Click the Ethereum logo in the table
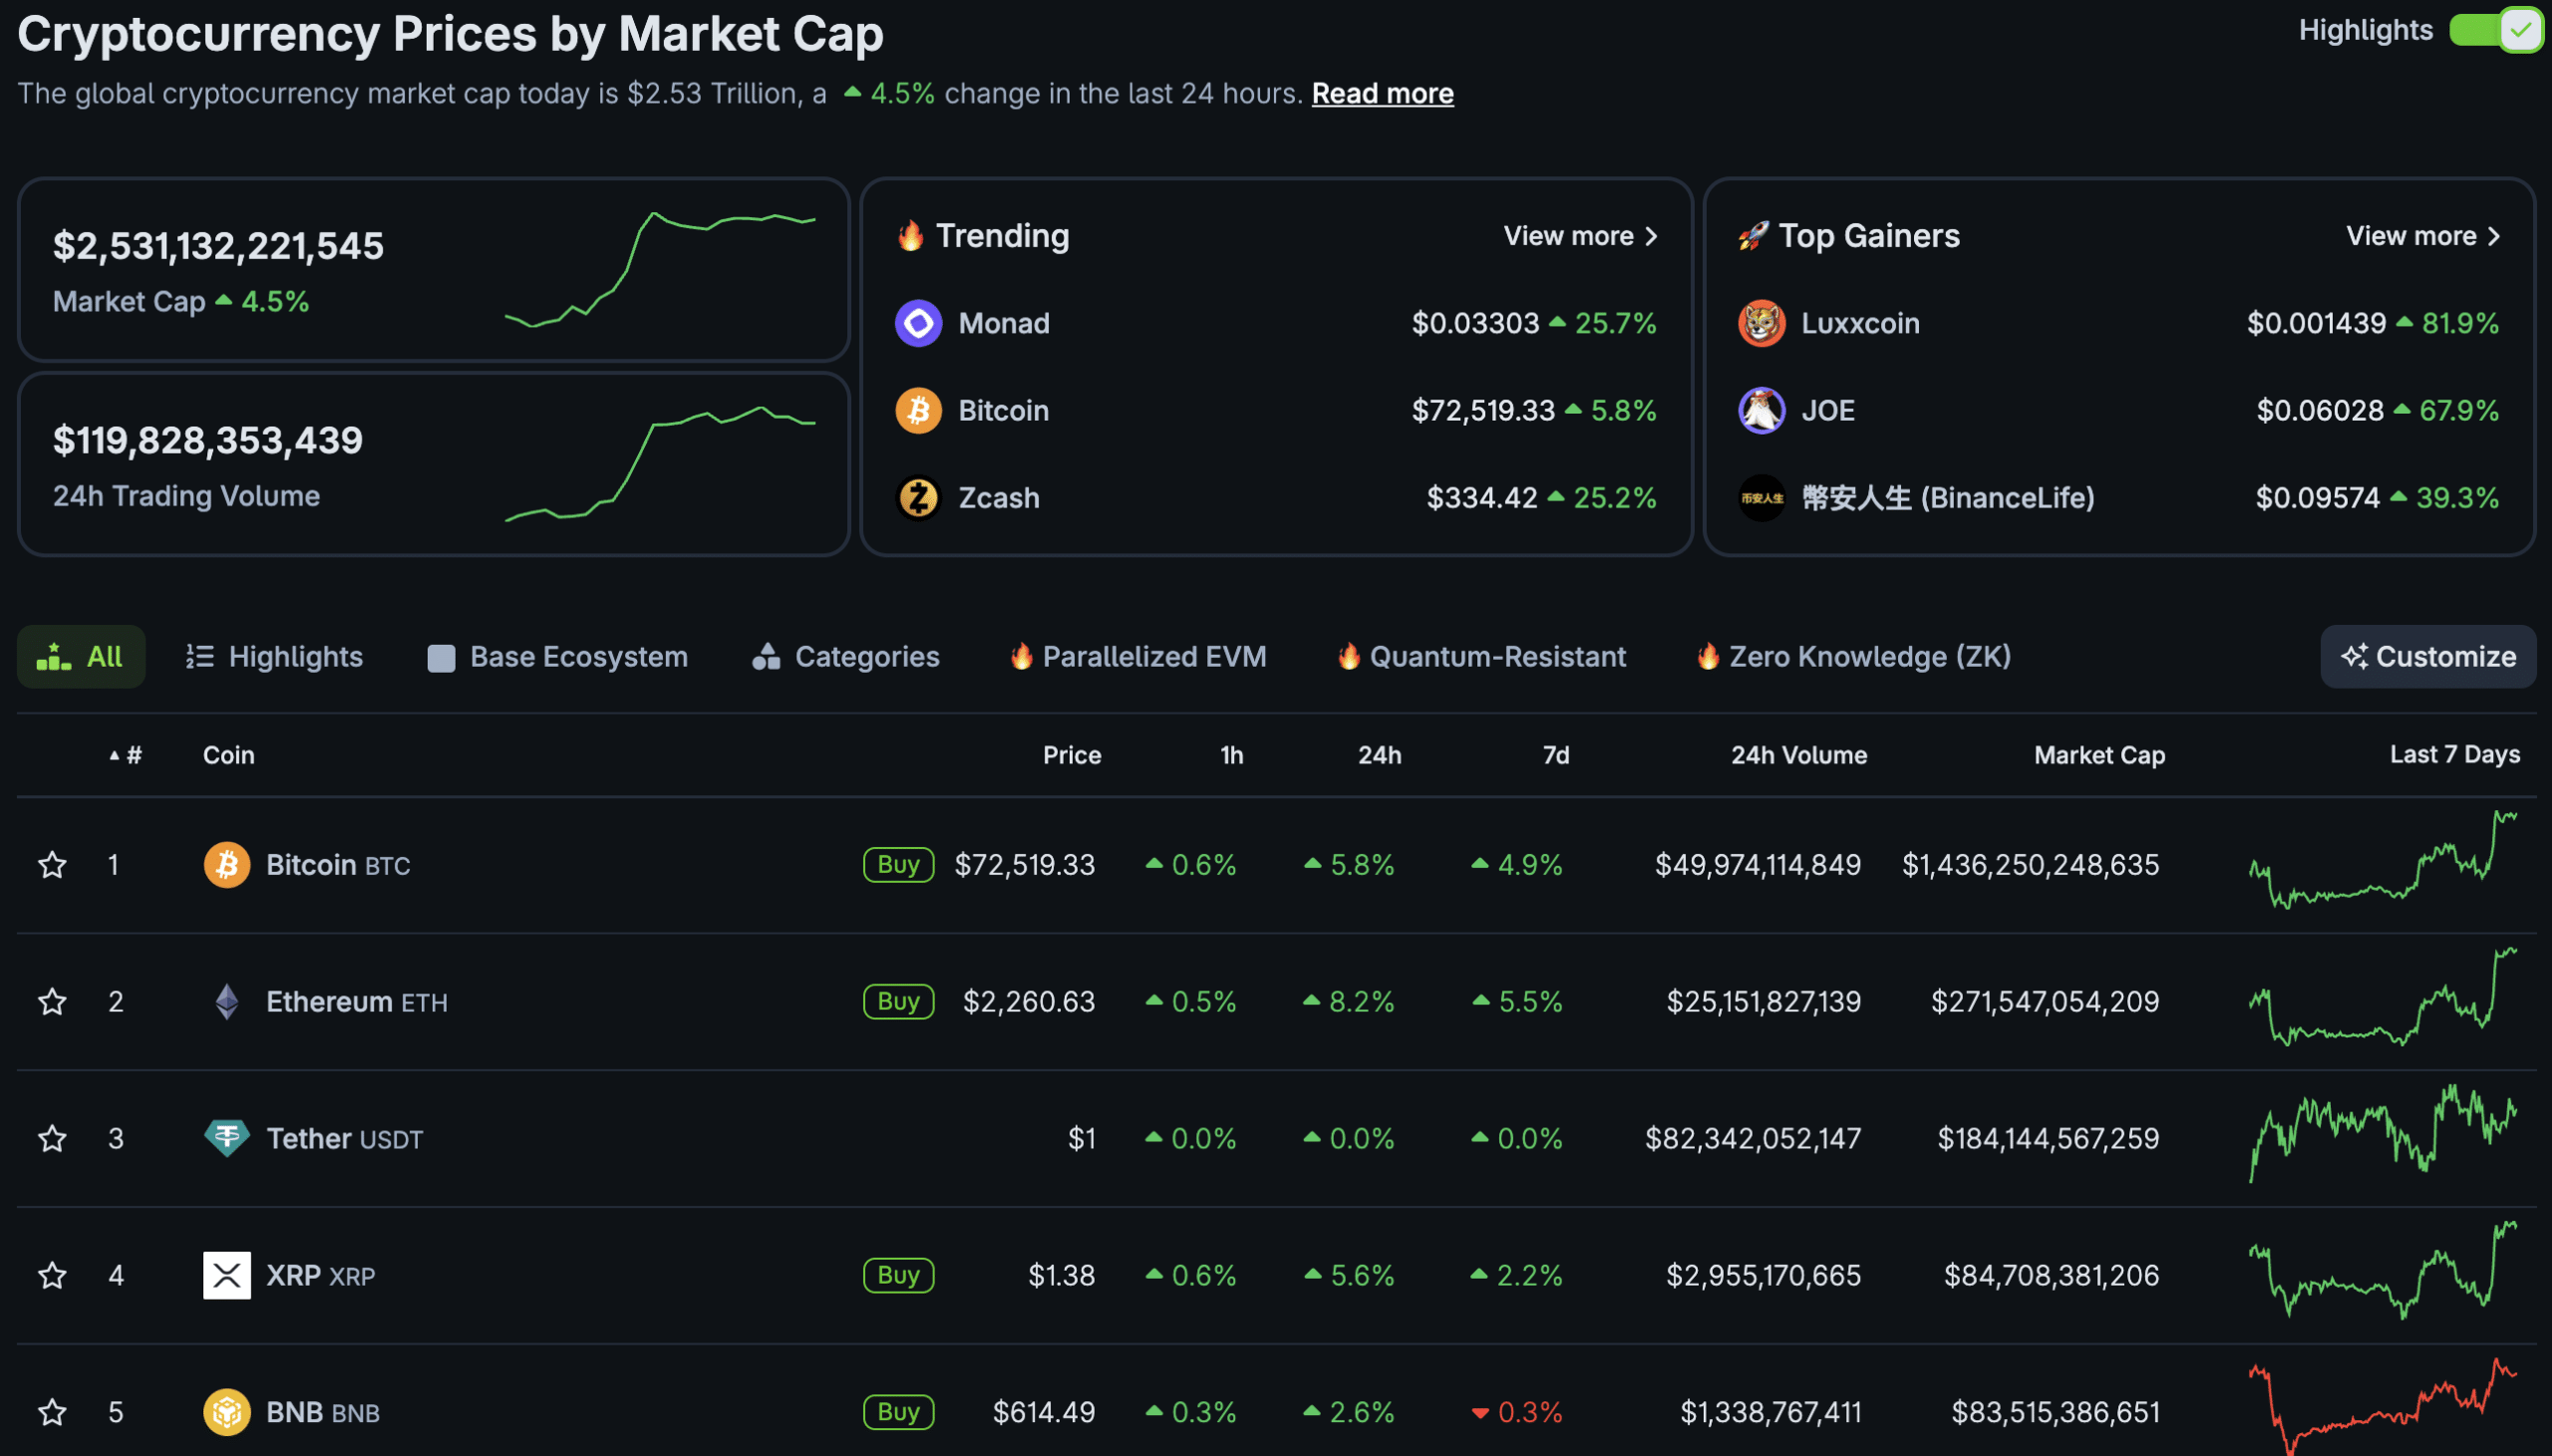This screenshot has width=2552, height=1456. pos(227,1001)
